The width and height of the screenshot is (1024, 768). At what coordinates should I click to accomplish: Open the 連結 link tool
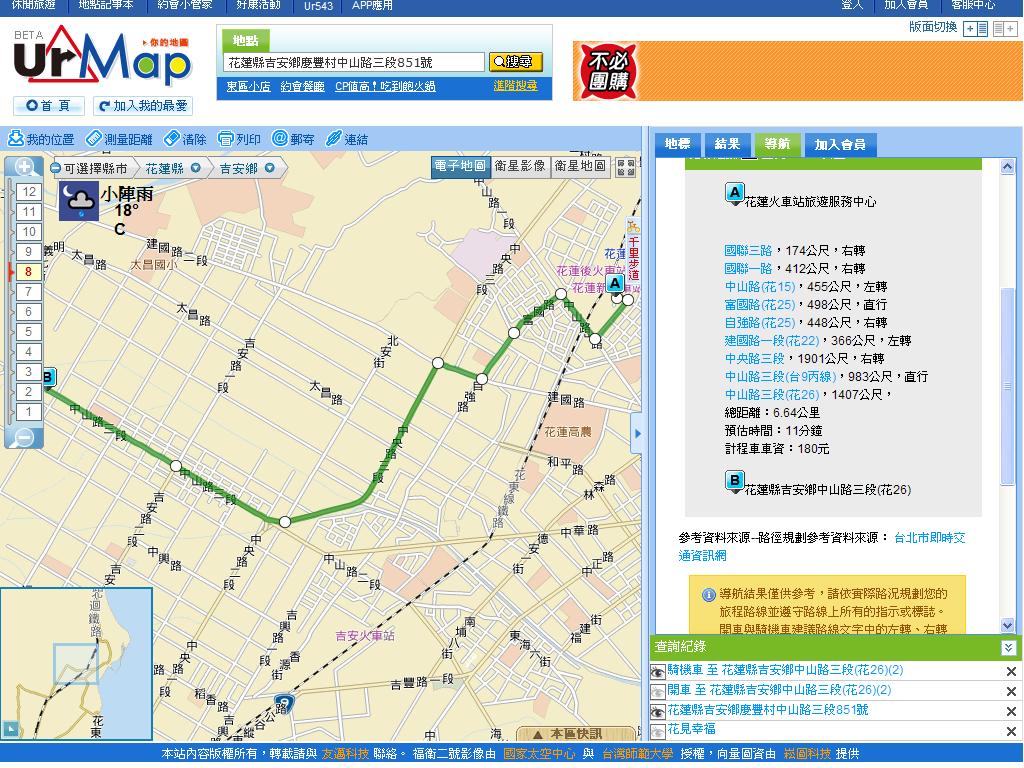[334, 139]
